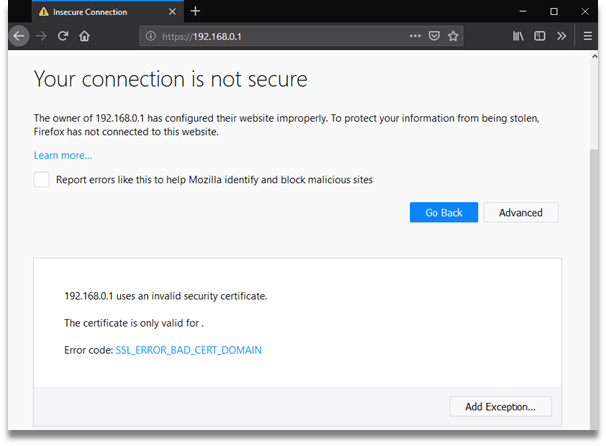Show sidebars button in toolbar
This screenshot has width=606, height=446.
tap(540, 36)
